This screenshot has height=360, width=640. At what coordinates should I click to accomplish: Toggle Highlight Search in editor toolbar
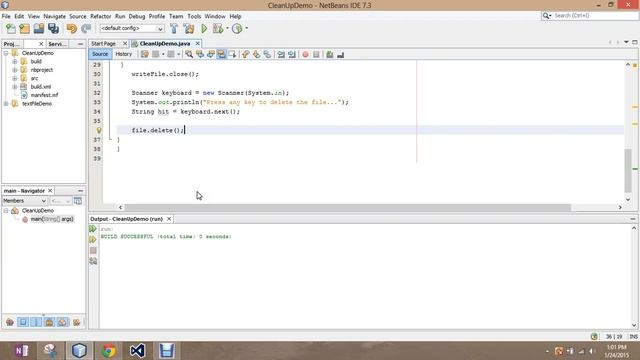coord(221,54)
